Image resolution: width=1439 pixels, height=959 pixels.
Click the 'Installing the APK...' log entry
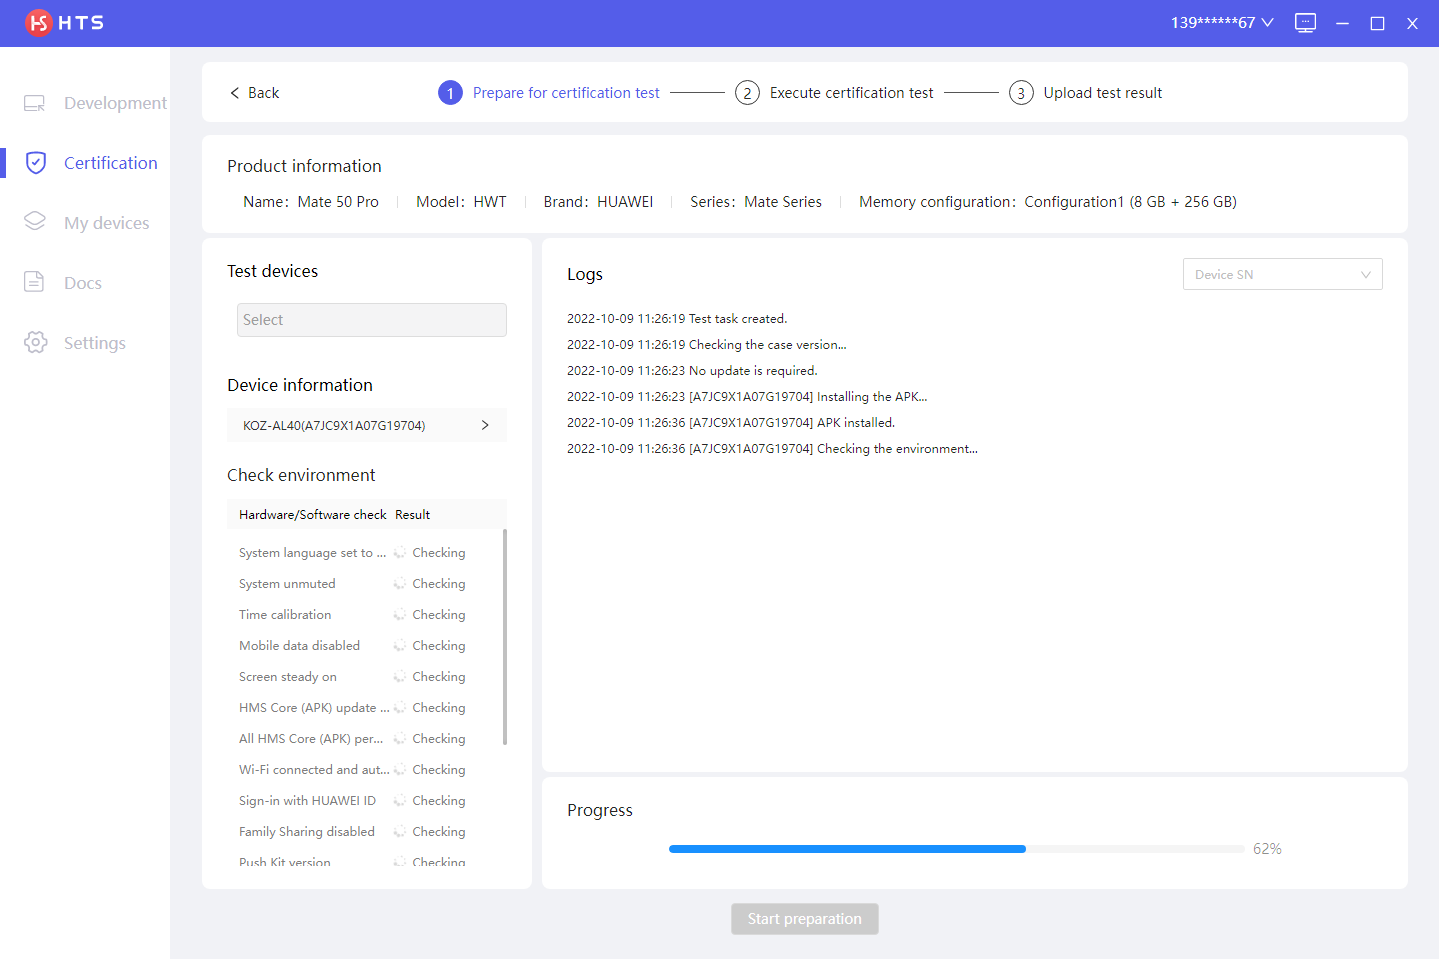click(x=747, y=397)
